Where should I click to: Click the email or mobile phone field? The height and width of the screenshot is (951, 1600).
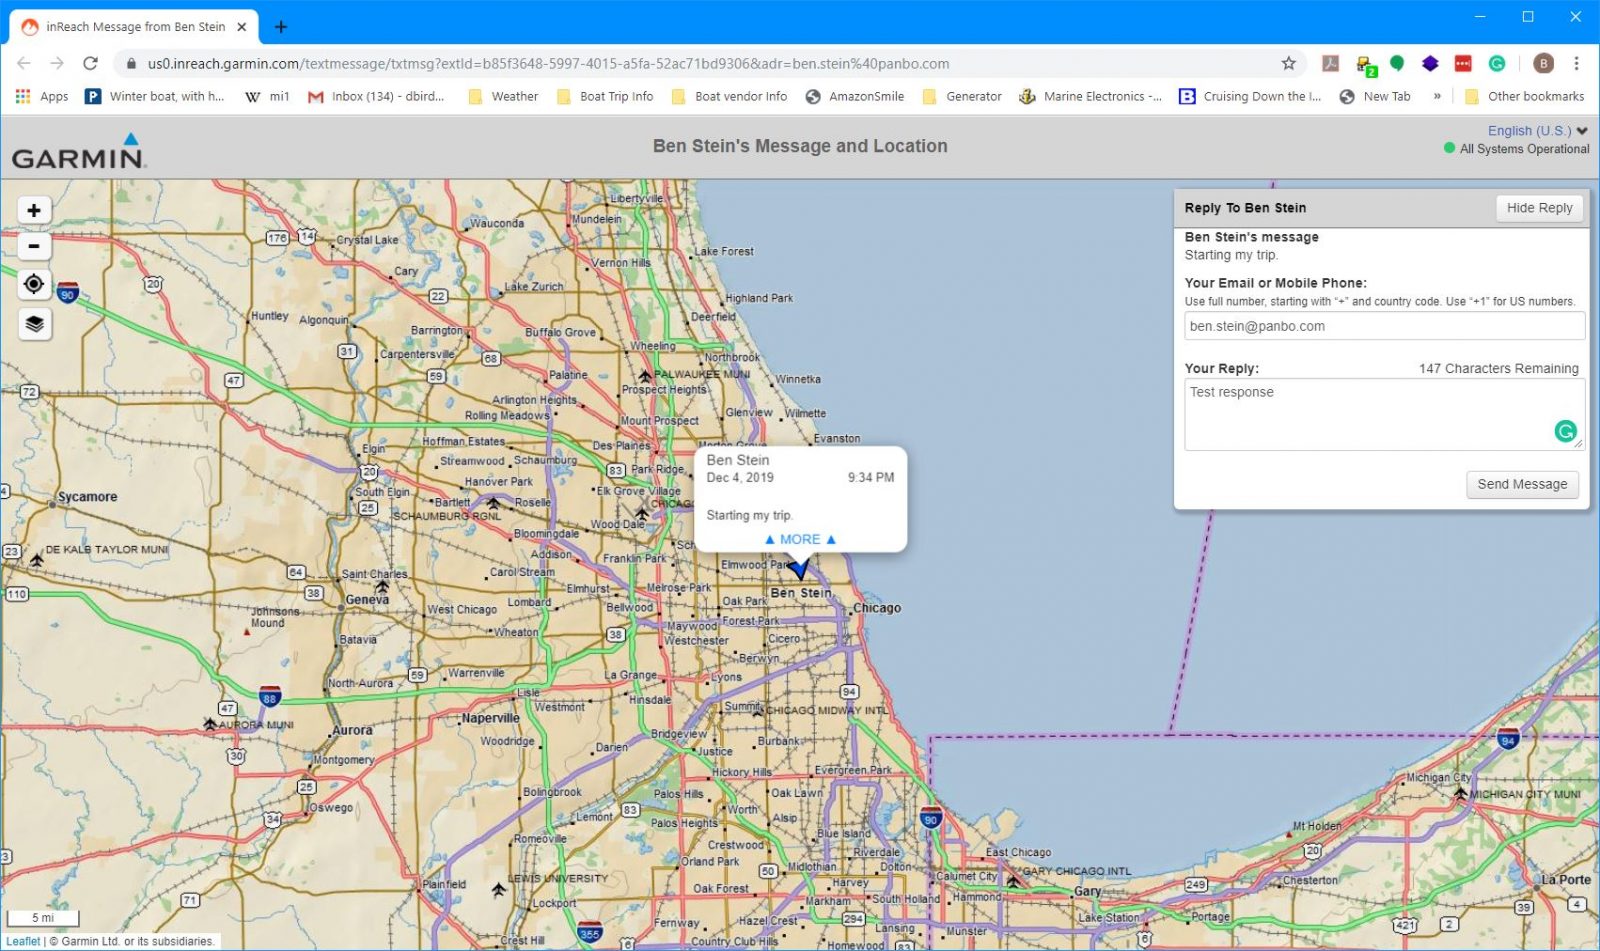1384,326
